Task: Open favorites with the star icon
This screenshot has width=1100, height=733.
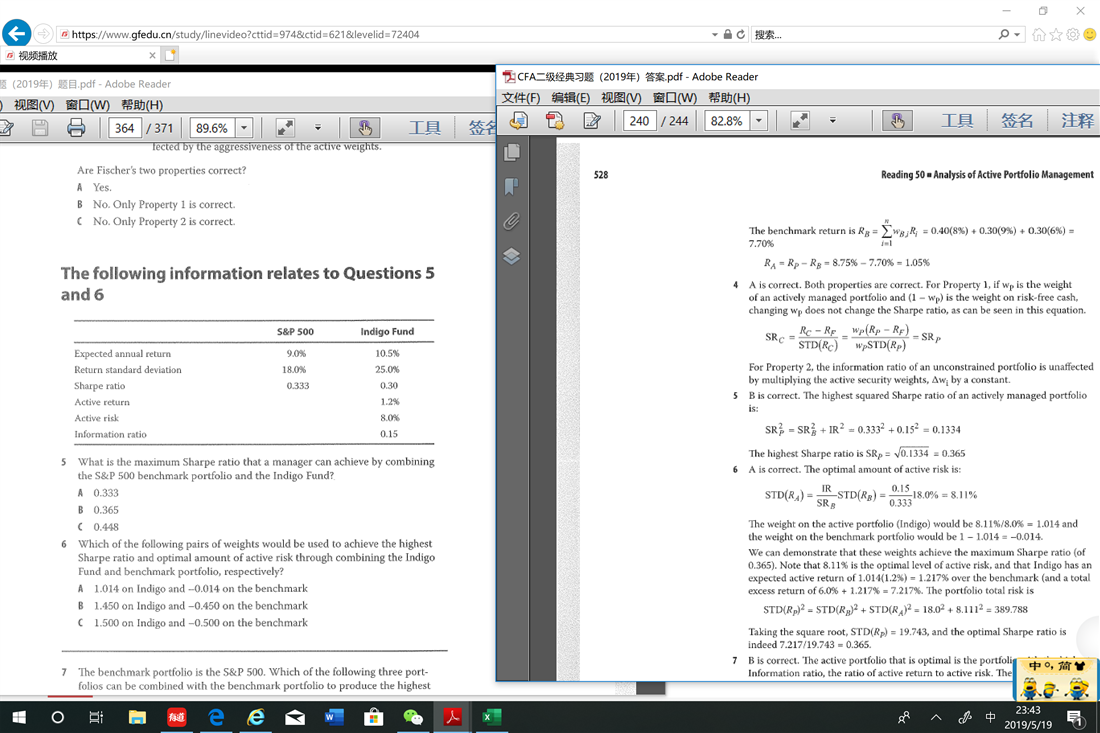Action: tap(1056, 34)
